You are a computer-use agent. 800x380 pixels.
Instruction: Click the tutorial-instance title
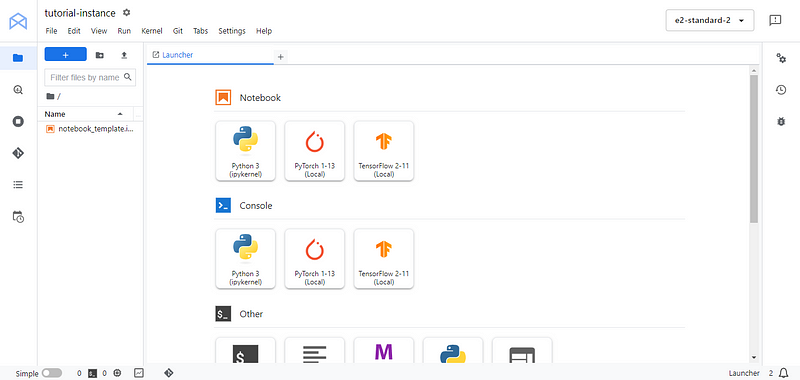[x=80, y=13]
